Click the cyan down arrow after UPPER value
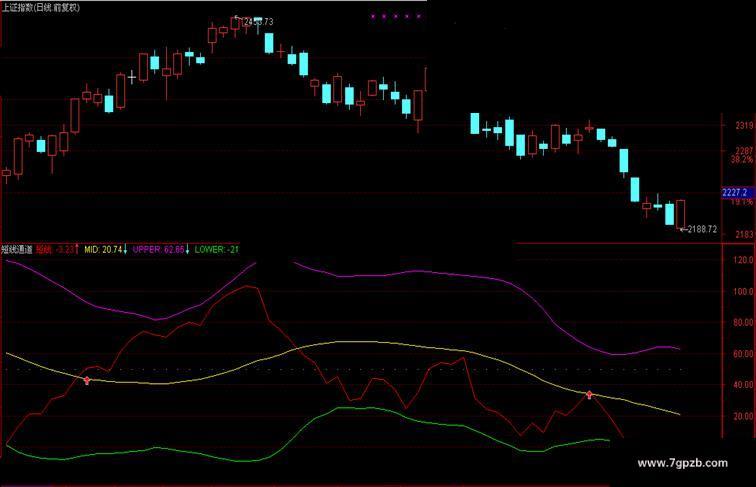This screenshot has height=487, width=756. coord(188,249)
